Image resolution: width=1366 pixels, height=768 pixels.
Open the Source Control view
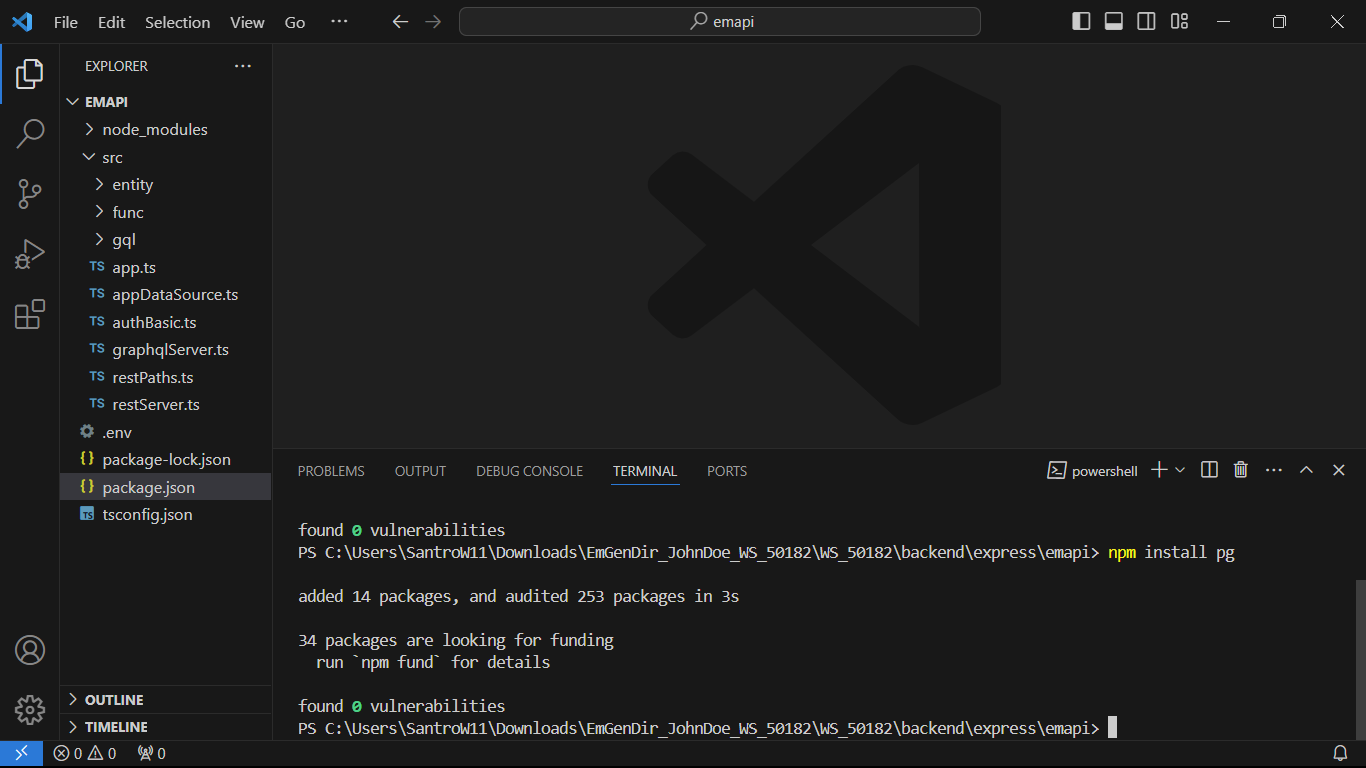30,193
